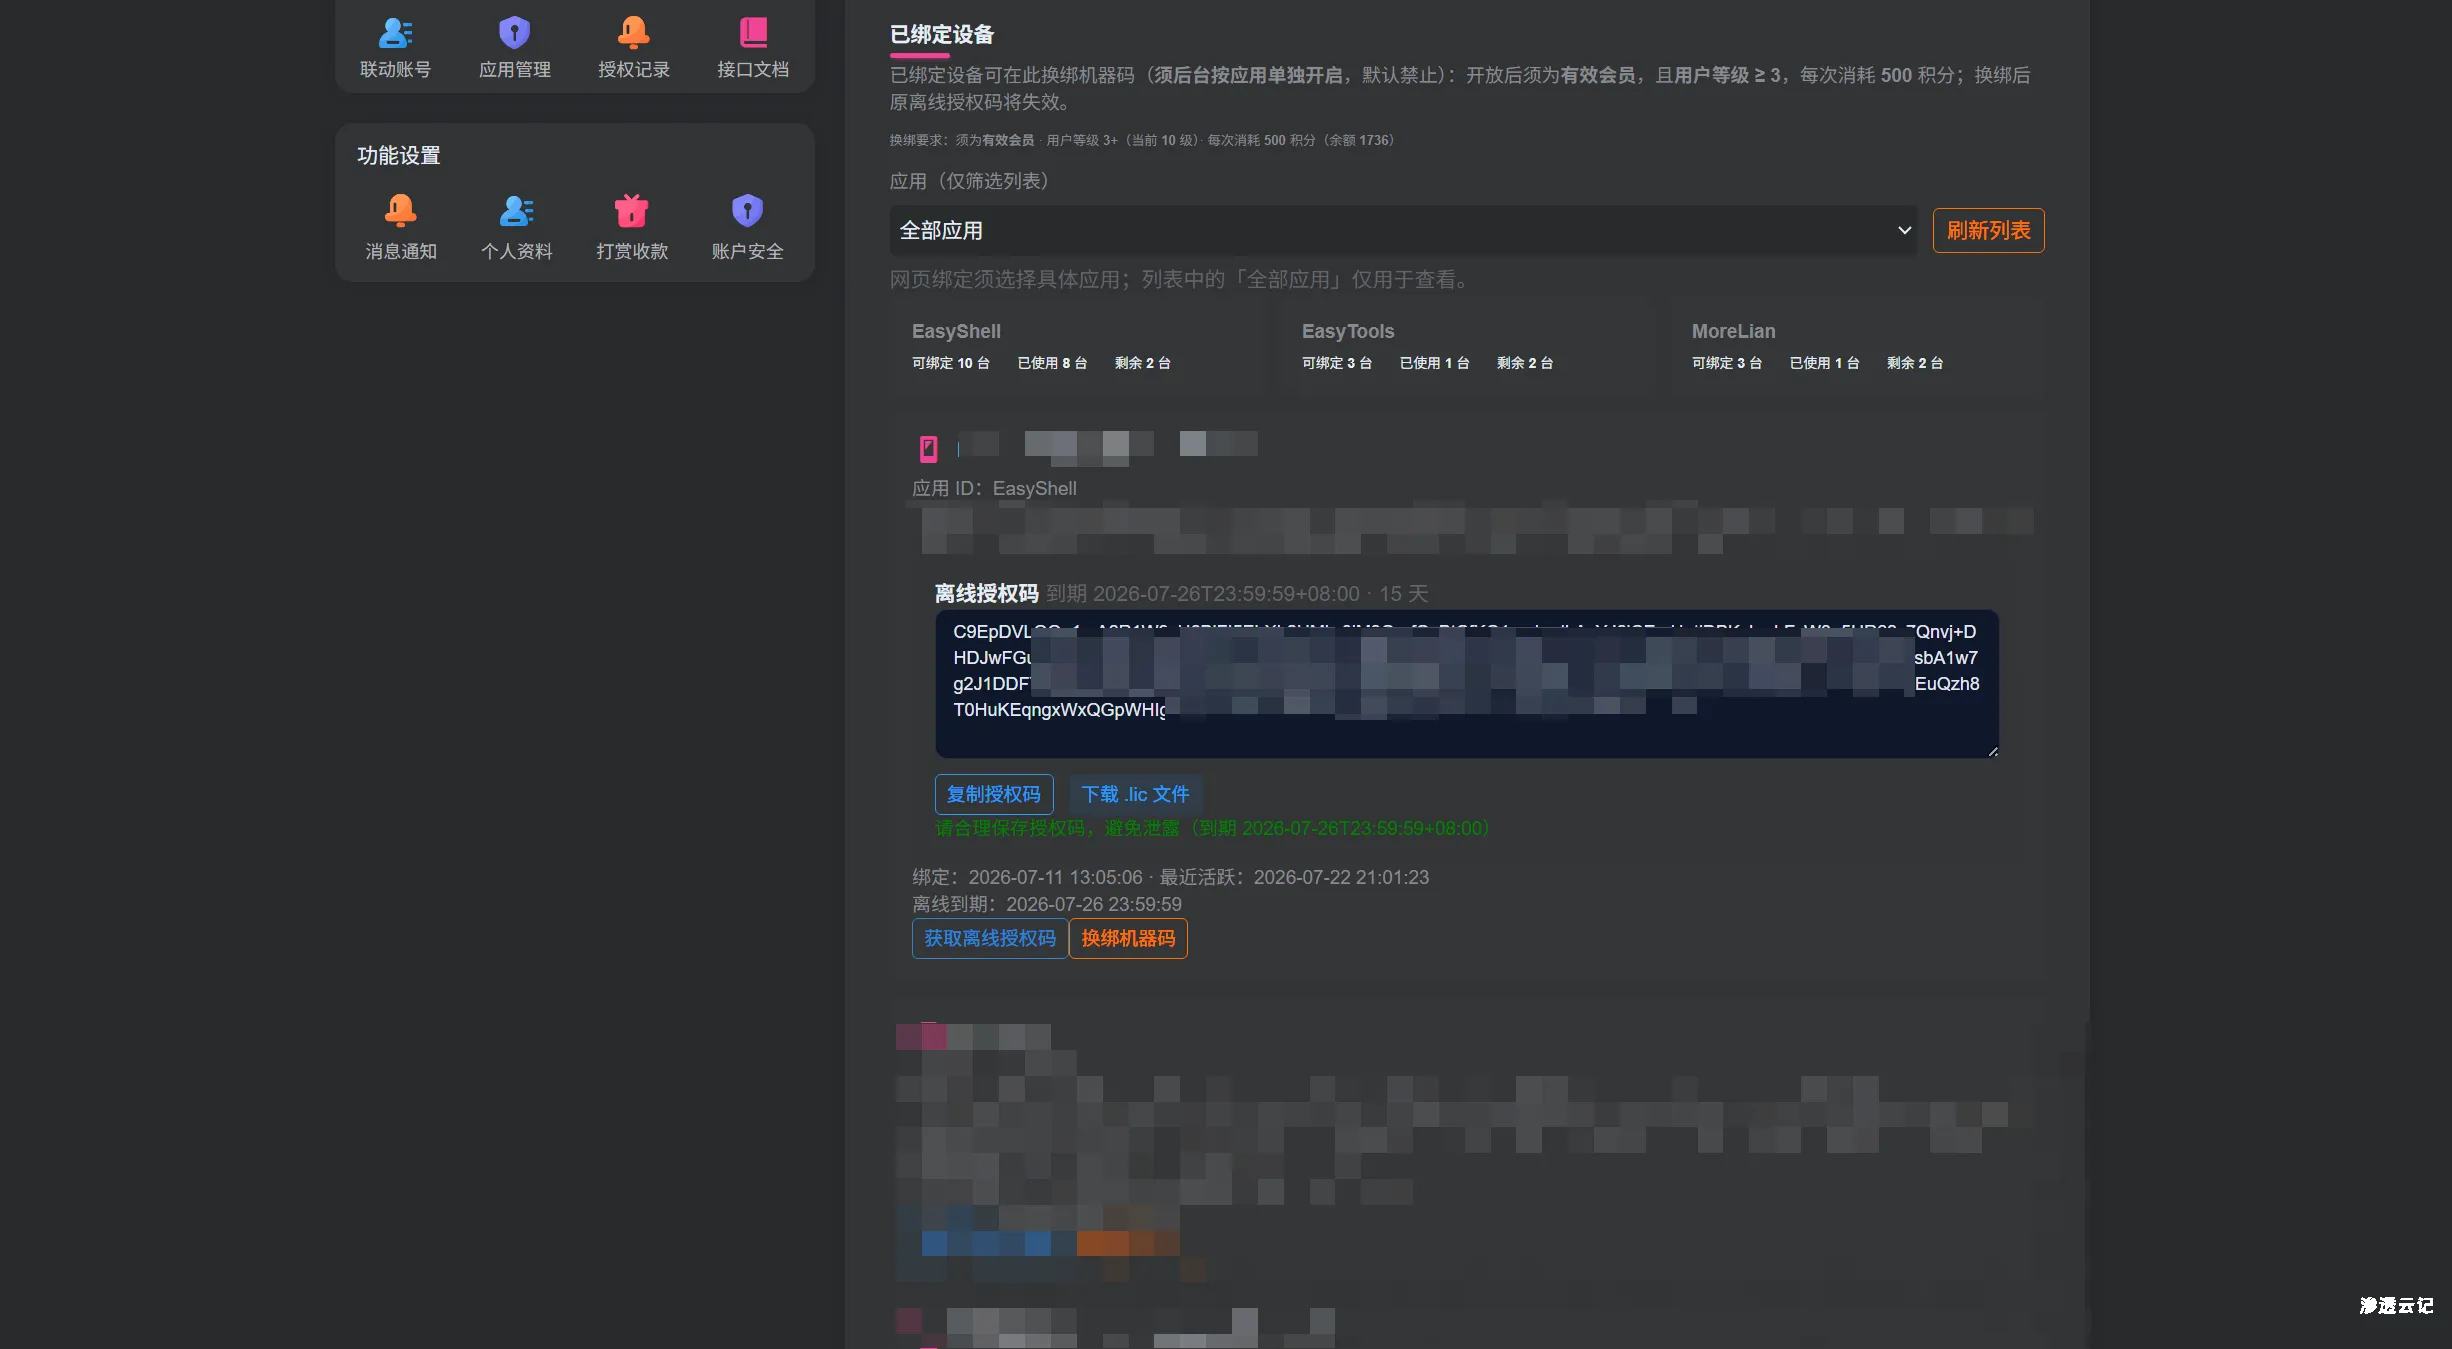The height and width of the screenshot is (1349, 2452).
Task: Click the textarea resize handle corner
Action: (1992, 751)
